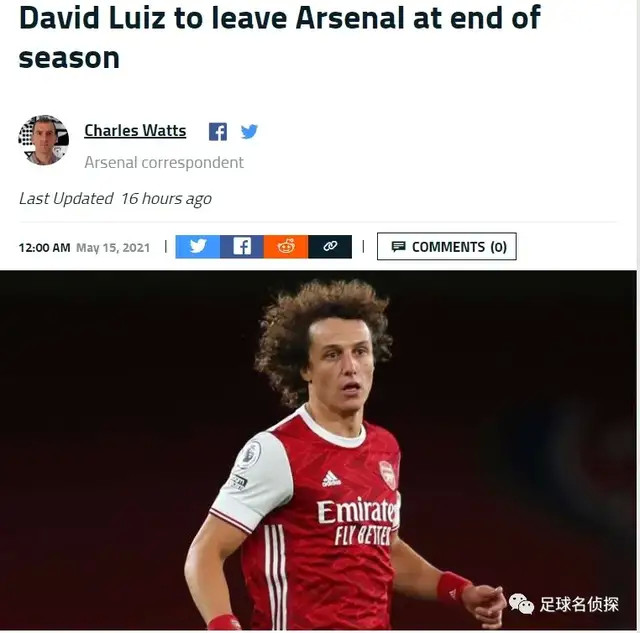Viewport: 640px width, 633px height.
Task: Click the Emirates sponsor logo on jersey
Action: coord(358,511)
